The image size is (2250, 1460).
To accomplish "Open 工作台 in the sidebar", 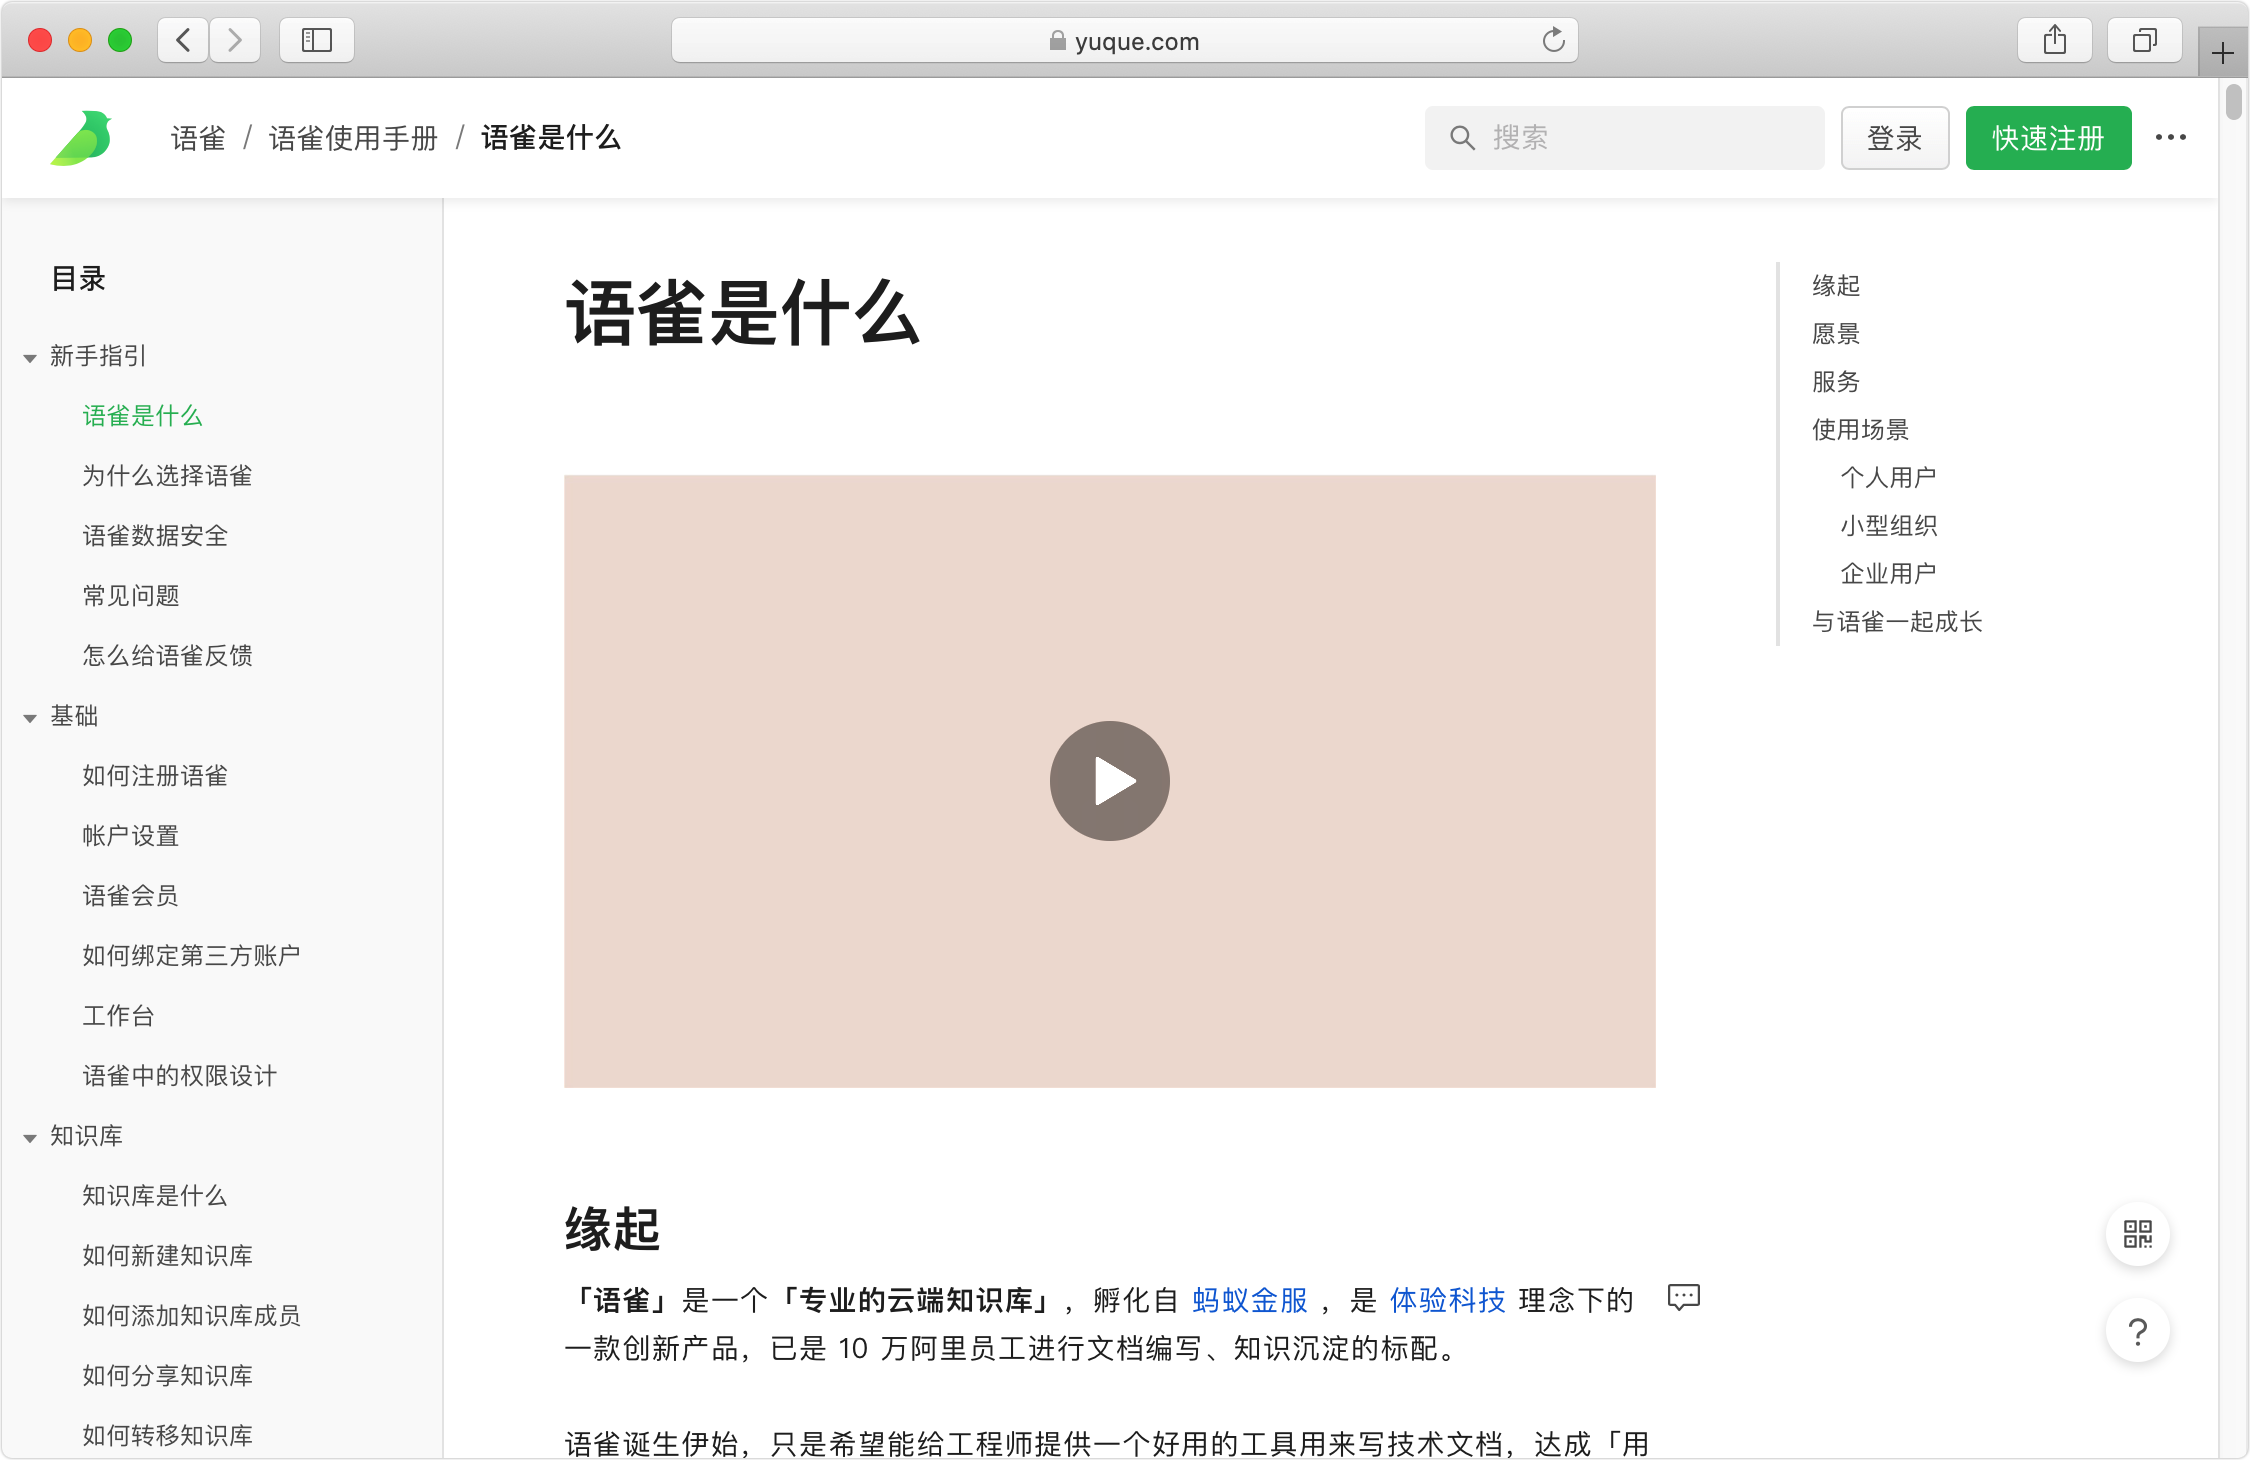I will coord(118,1016).
